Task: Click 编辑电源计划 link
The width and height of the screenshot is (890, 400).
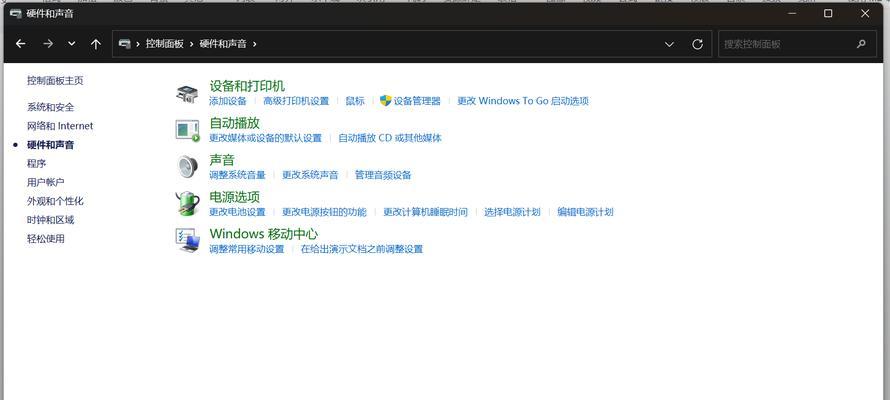Action: coord(585,212)
